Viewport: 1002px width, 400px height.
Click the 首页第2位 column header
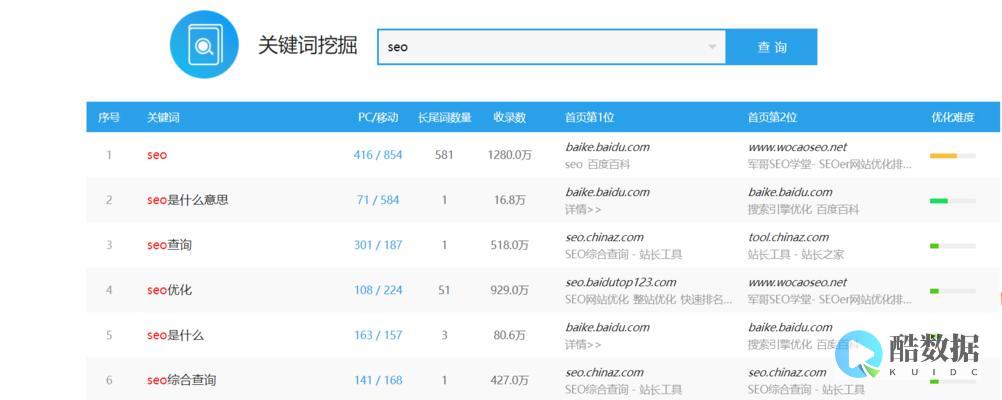click(x=772, y=118)
